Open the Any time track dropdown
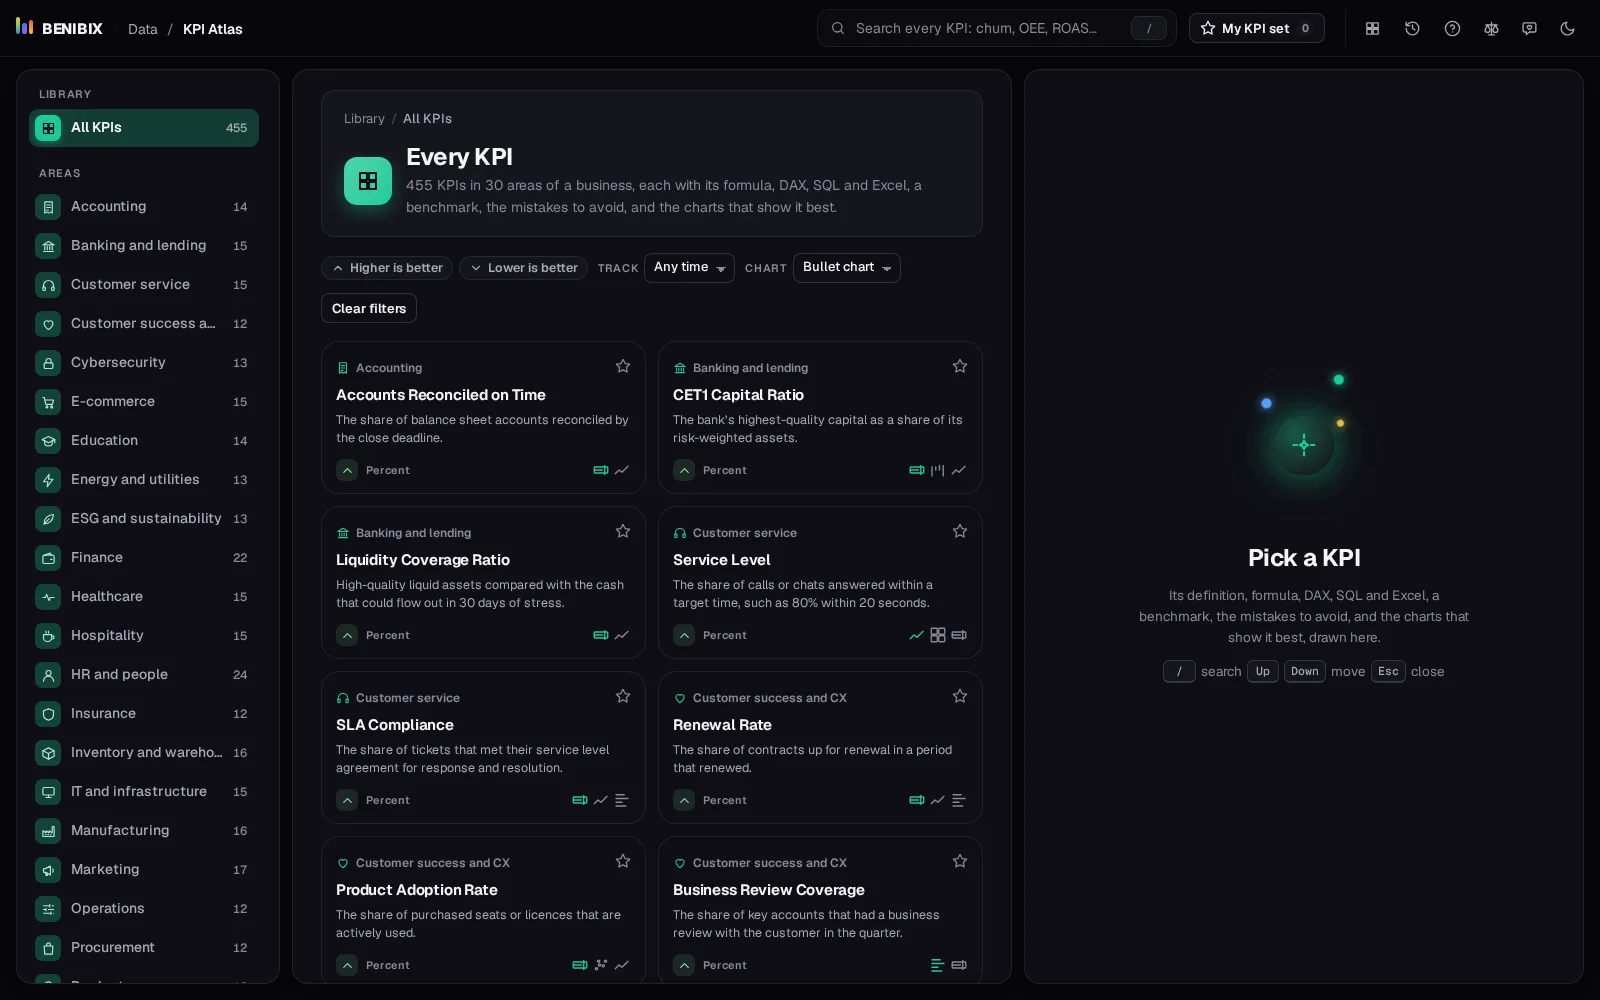The height and width of the screenshot is (1000, 1600). tap(689, 268)
